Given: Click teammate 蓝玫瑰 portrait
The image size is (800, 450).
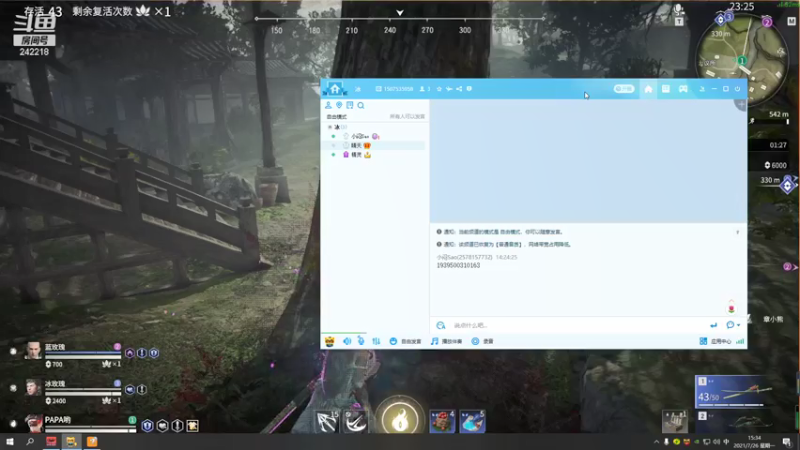Looking at the screenshot, I should tap(33, 351).
